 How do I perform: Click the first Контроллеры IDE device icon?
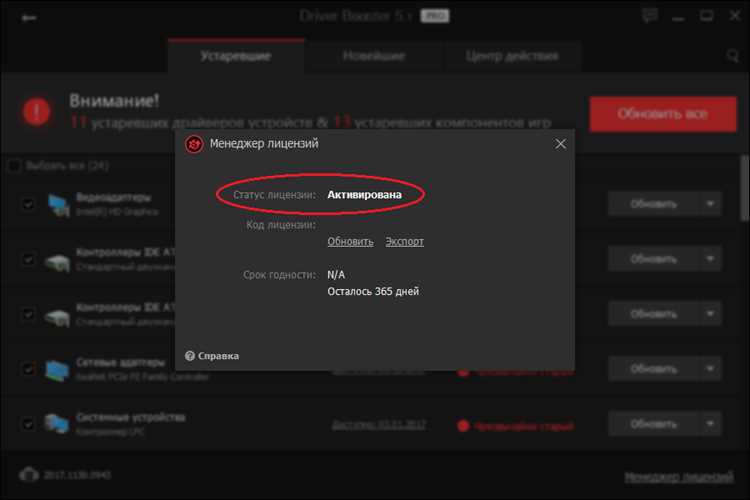point(57,261)
